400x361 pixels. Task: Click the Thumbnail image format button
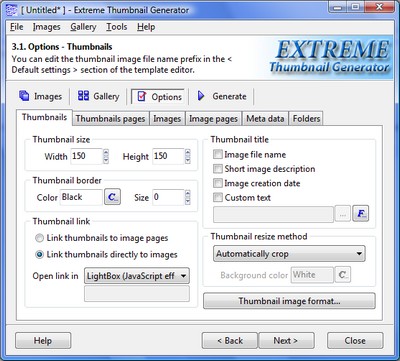click(x=289, y=301)
